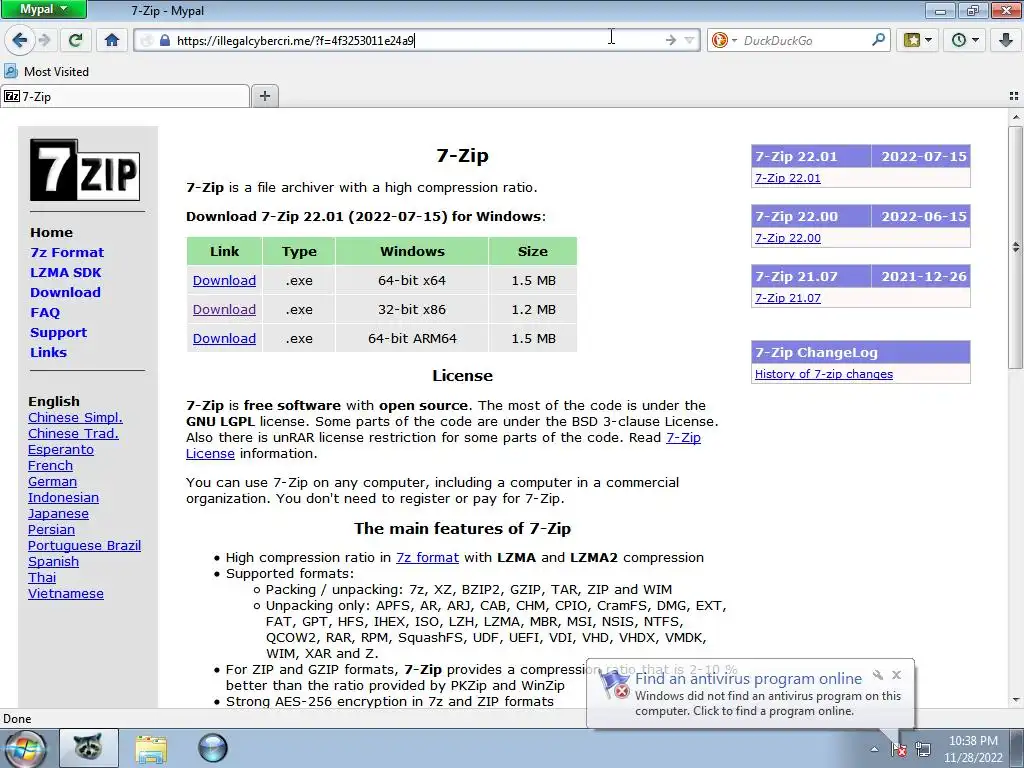Switch language to Japanese
The width and height of the screenshot is (1024, 768).
click(58, 514)
